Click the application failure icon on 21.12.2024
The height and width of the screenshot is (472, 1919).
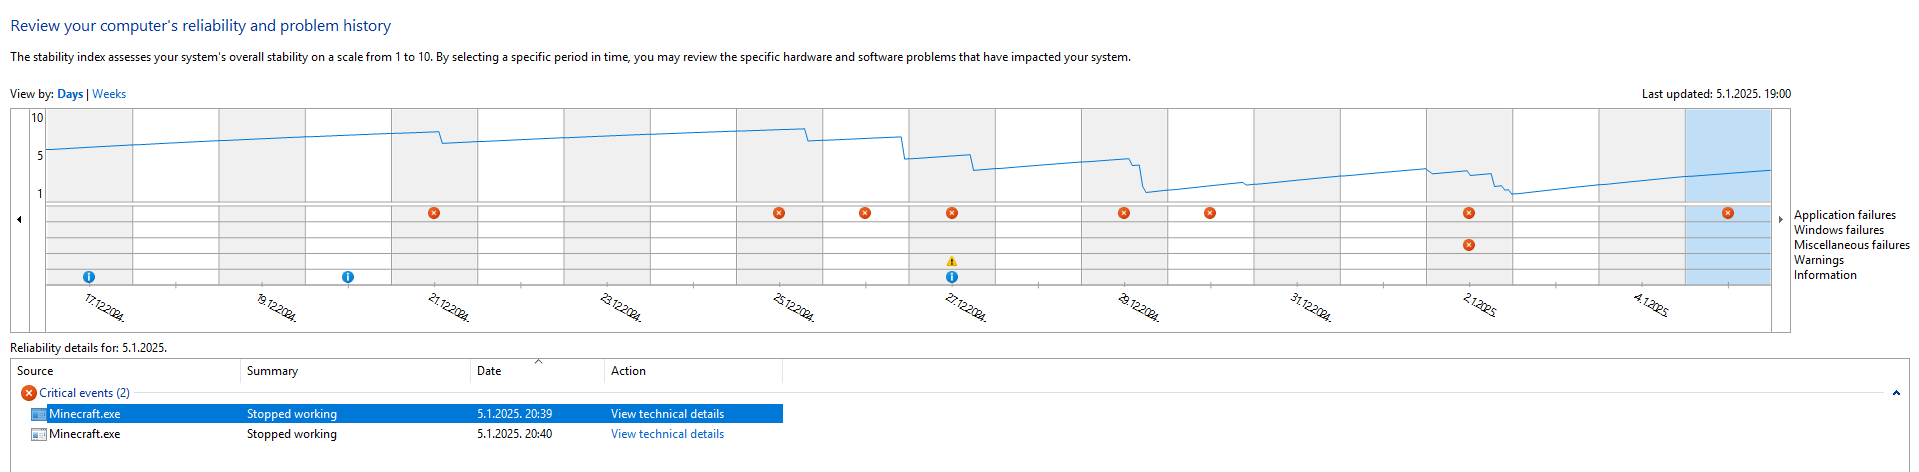(434, 213)
